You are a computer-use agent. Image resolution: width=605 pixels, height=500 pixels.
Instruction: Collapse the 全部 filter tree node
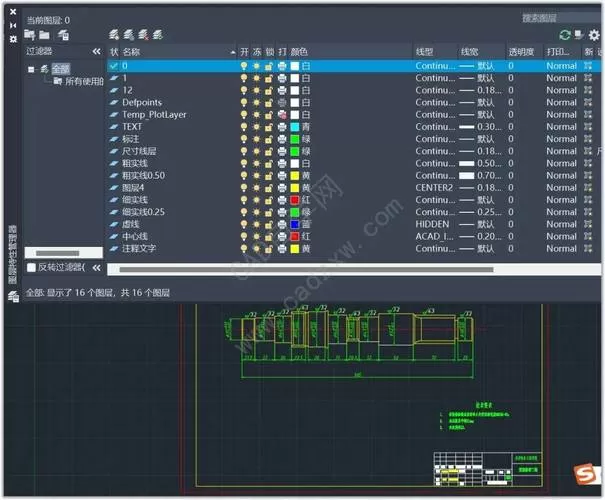click(x=31, y=69)
